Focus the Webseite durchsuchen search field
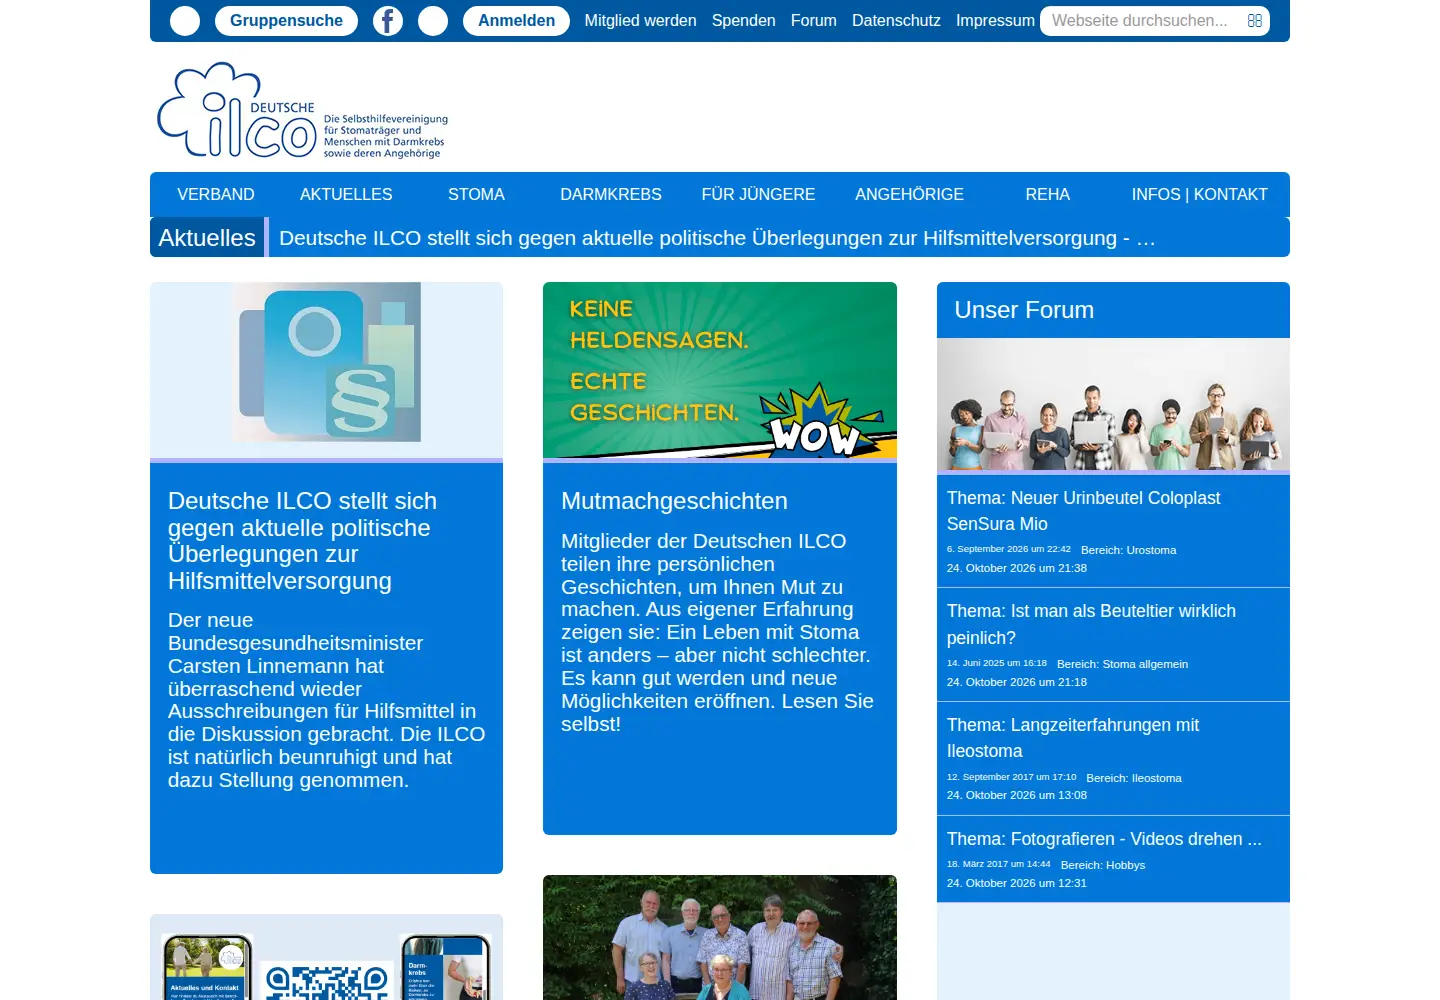The image size is (1440, 1000). coord(1155,21)
